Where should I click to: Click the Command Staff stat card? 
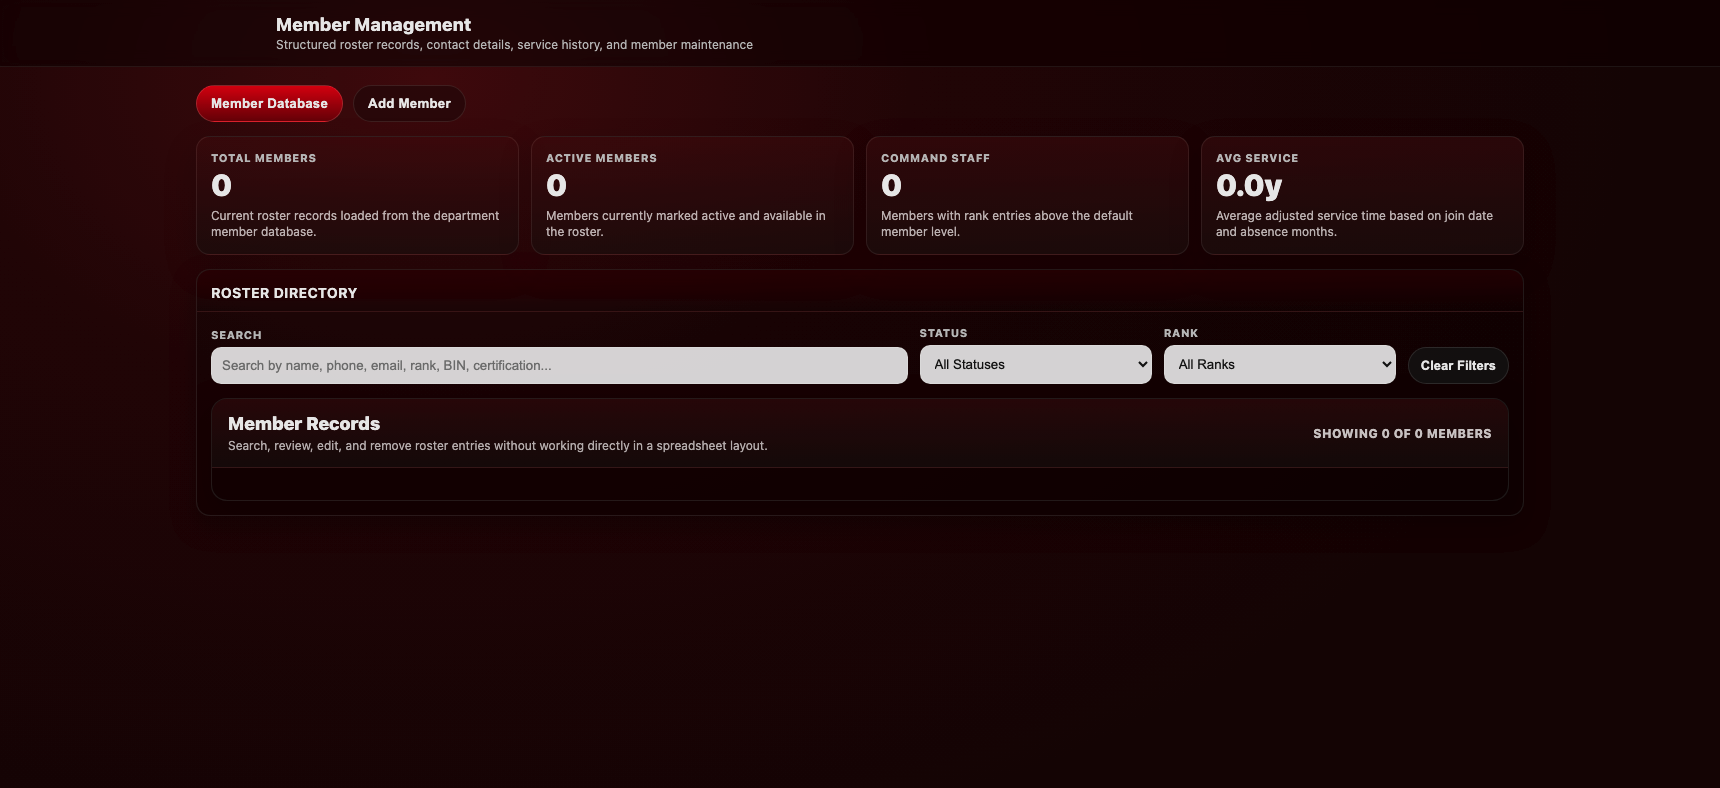[x=1027, y=195]
